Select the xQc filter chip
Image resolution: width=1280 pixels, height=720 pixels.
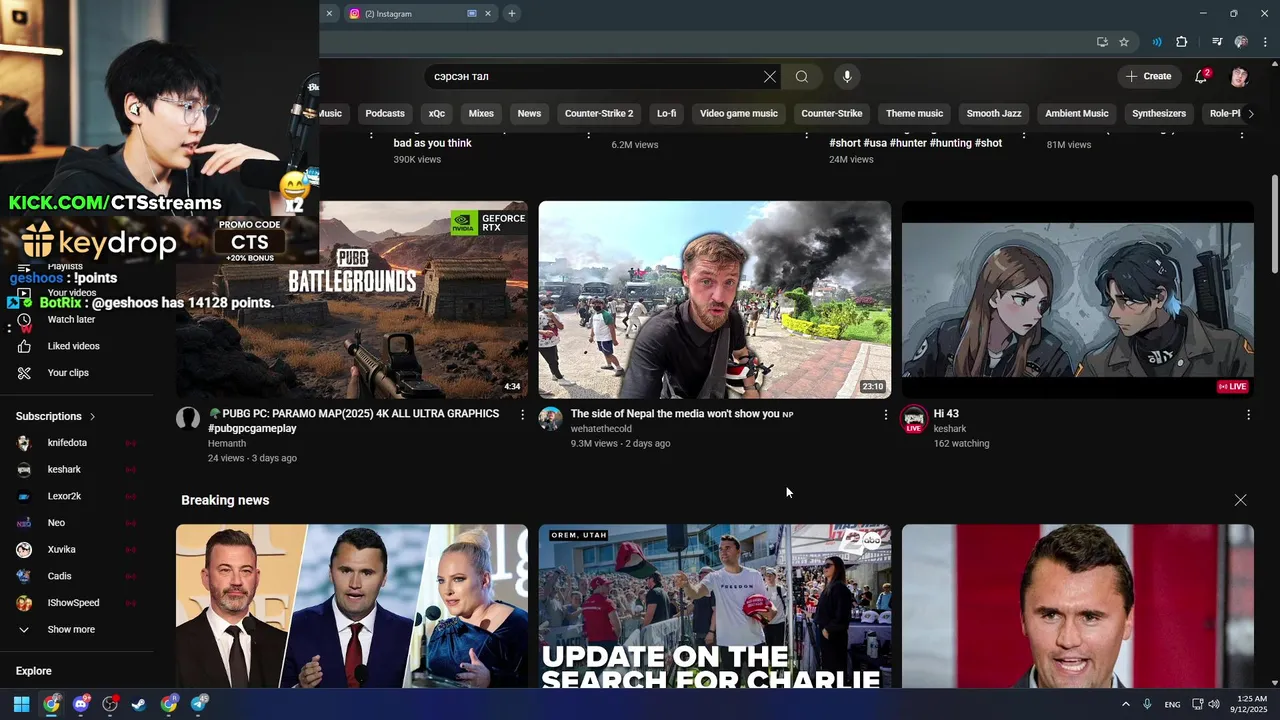(x=437, y=113)
